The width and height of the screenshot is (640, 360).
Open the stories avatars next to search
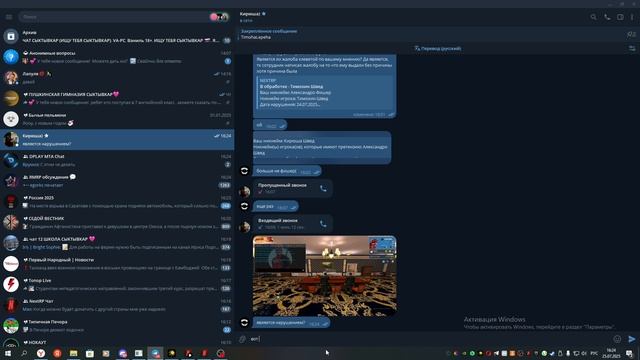point(219,17)
